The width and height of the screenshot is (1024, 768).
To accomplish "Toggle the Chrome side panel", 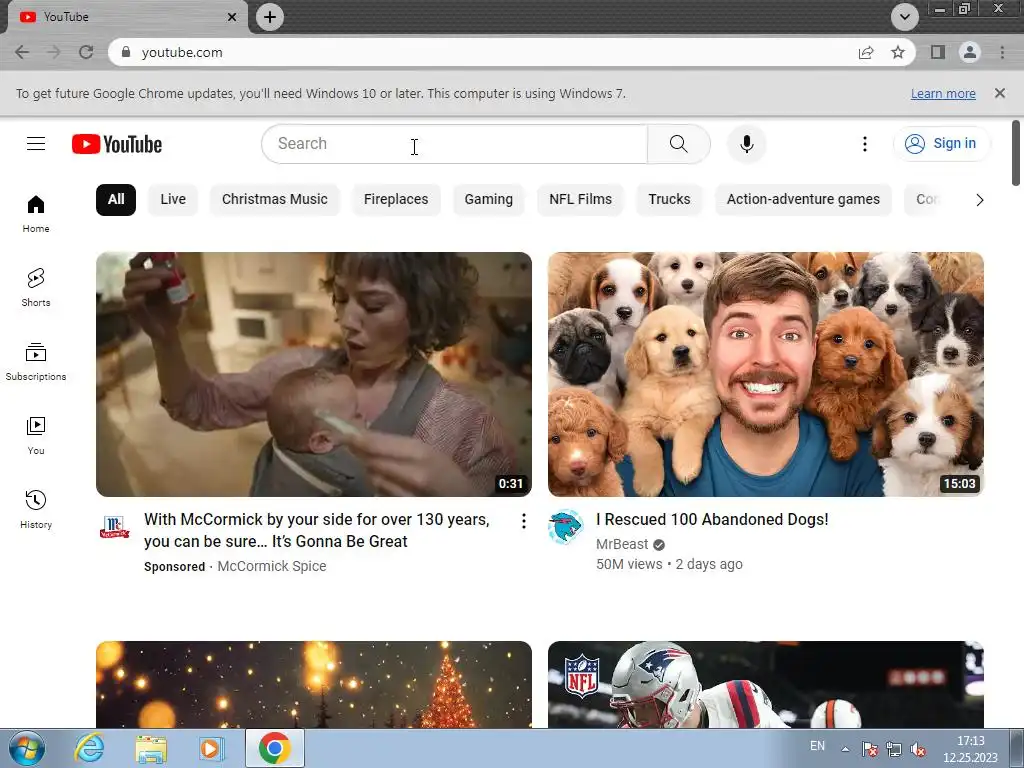I will coord(938,52).
